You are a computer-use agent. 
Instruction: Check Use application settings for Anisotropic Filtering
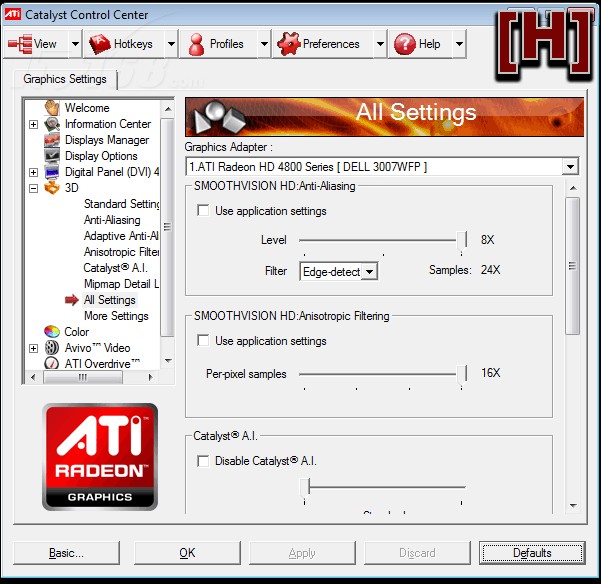click(x=203, y=340)
